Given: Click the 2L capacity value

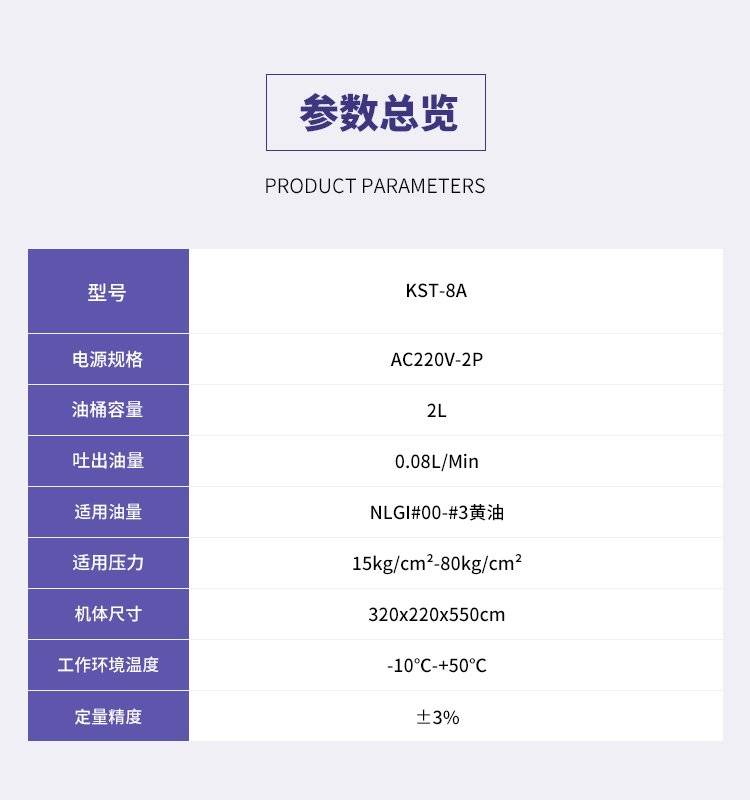Looking at the screenshot, I should click(x=436, y=410).
